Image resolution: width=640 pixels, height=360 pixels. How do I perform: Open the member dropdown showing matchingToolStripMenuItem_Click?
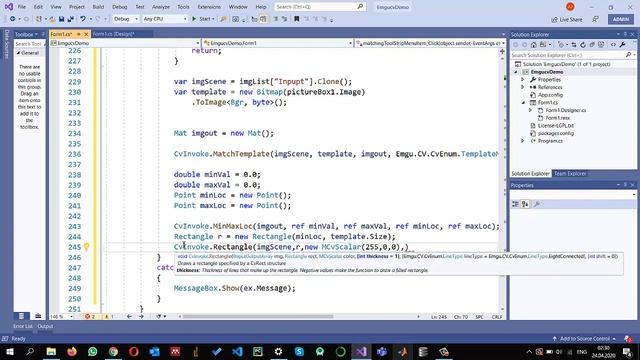[x=430, y=43]
